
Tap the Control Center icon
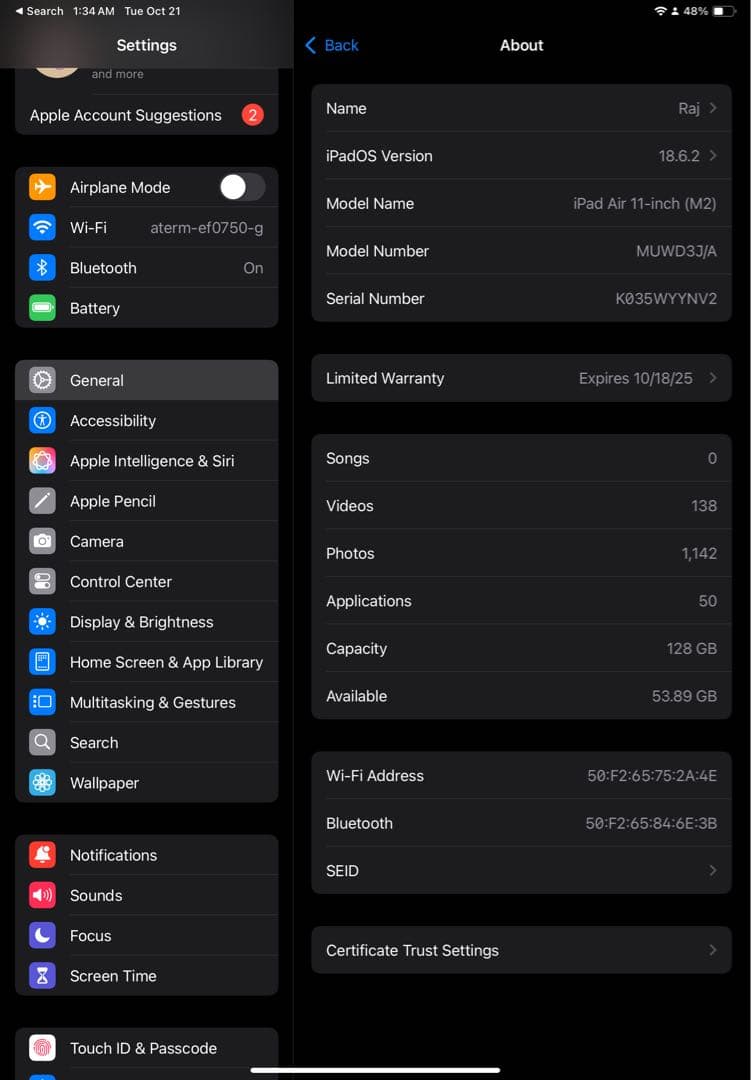tap(42, 581)
